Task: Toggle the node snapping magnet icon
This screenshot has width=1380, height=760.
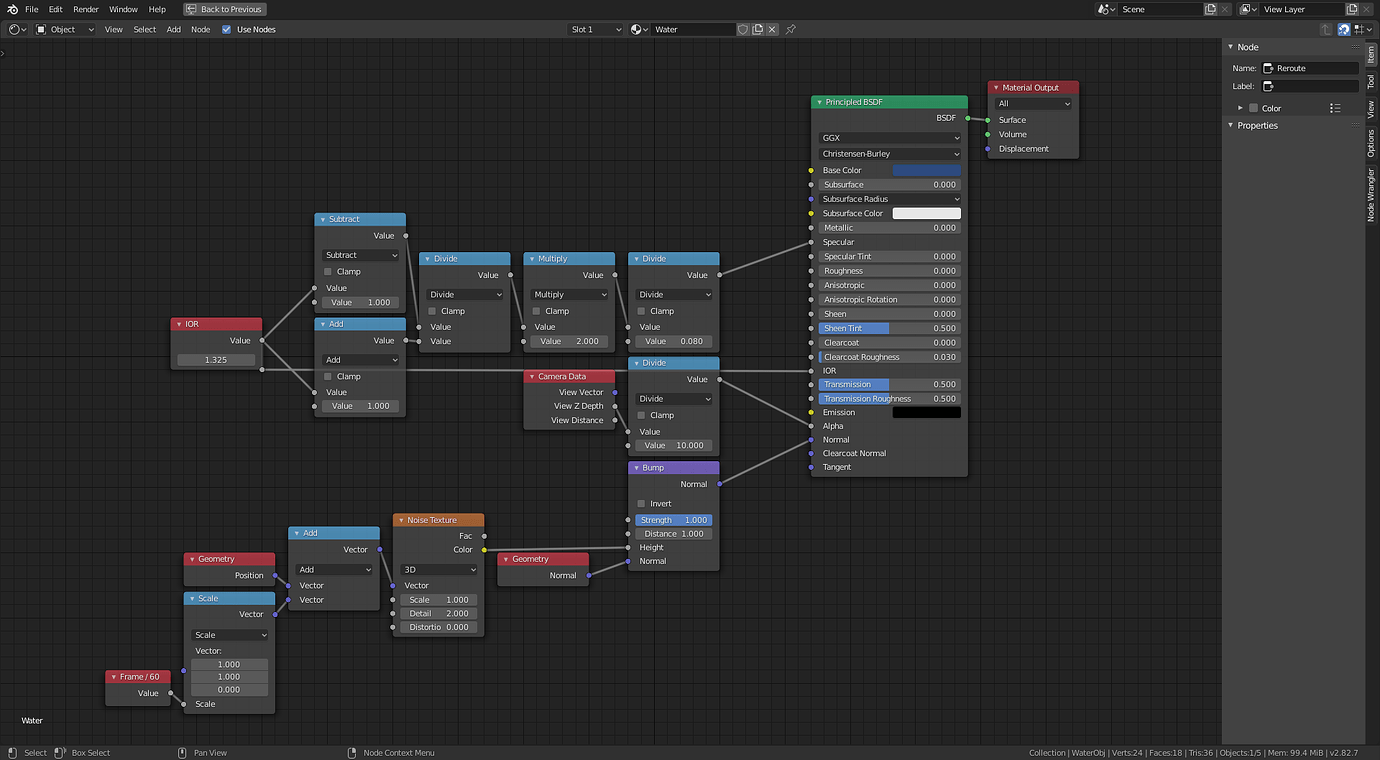Action: coord(1344,29)
